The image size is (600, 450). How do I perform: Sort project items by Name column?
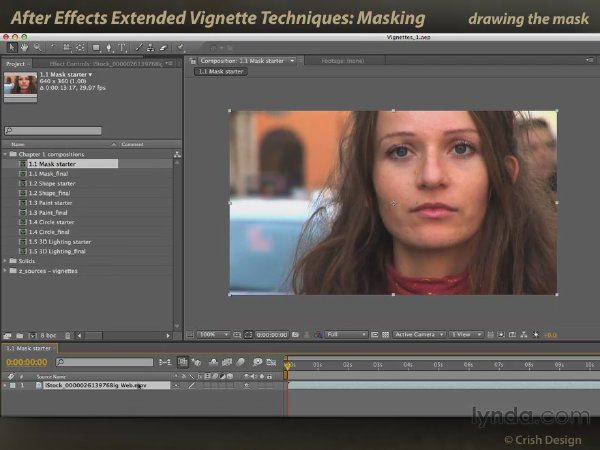[x=18, y=144]
